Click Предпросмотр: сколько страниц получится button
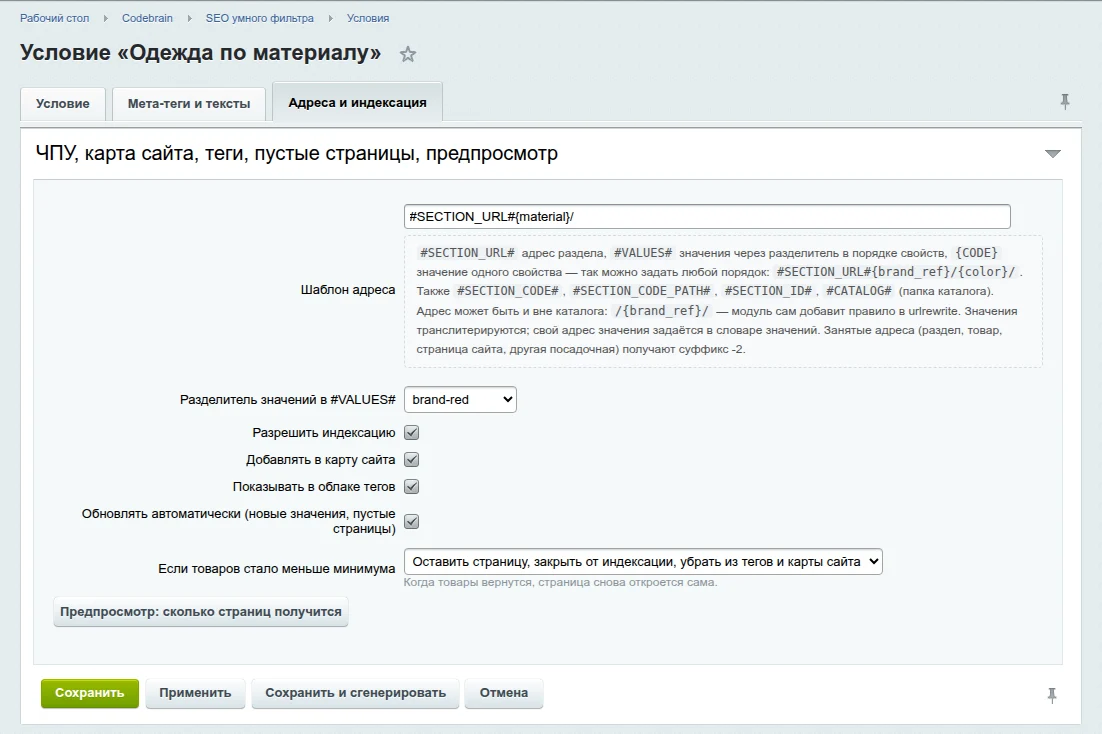 click(x=200, y=612)
